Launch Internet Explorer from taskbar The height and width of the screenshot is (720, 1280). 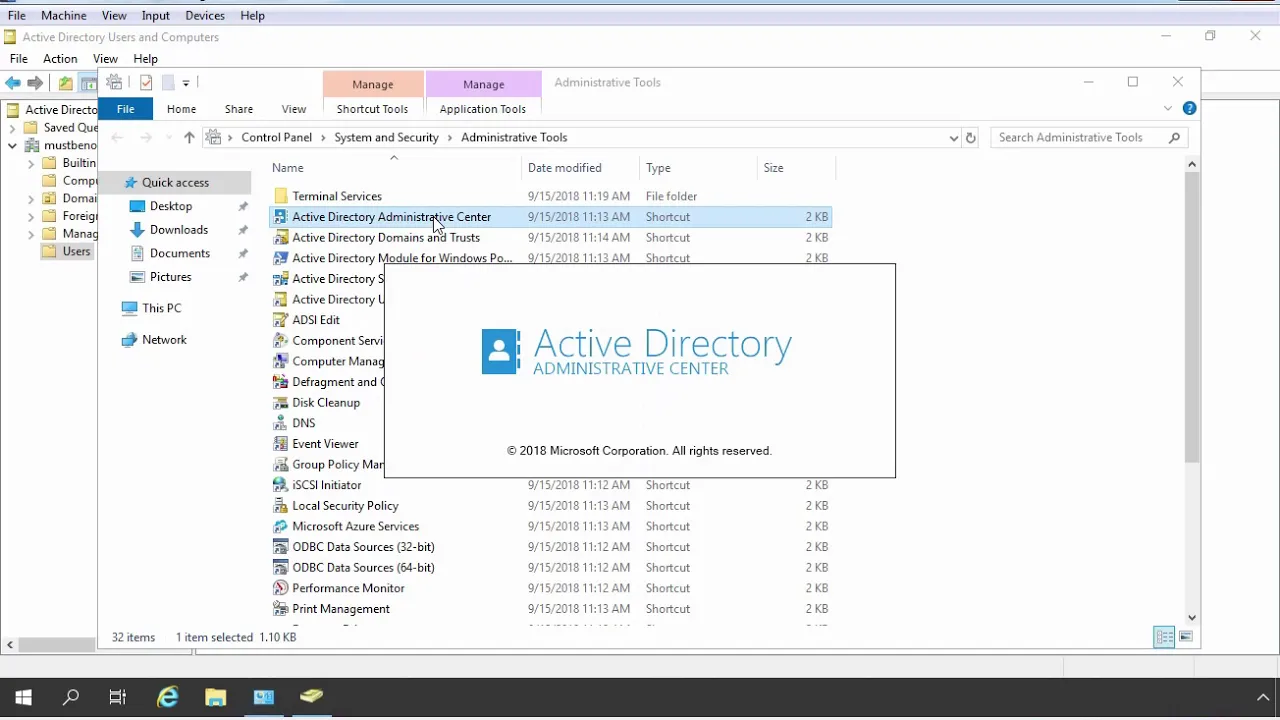tap(167, 697)
